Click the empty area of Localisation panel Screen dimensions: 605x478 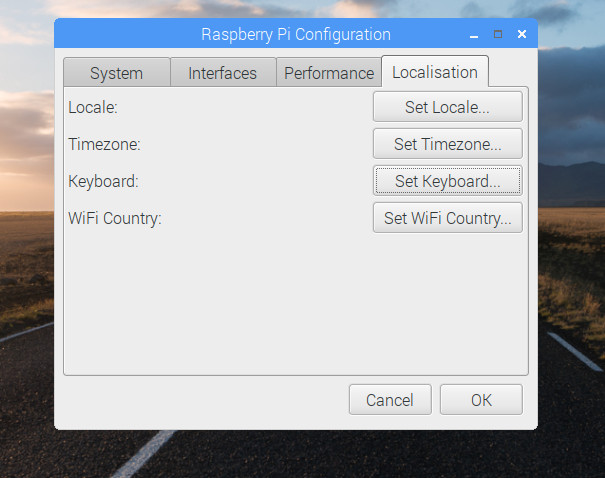coord(296,305)
